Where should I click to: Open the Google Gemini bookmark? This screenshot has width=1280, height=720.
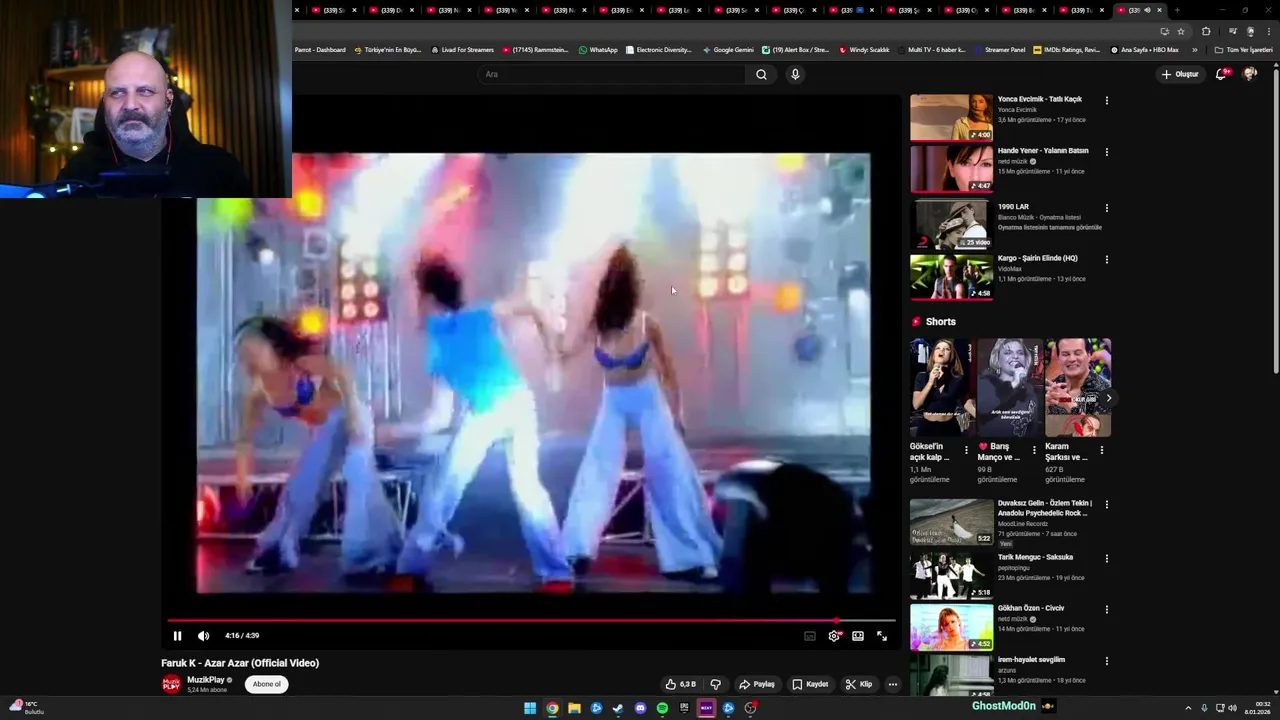[x=728, y=49]
